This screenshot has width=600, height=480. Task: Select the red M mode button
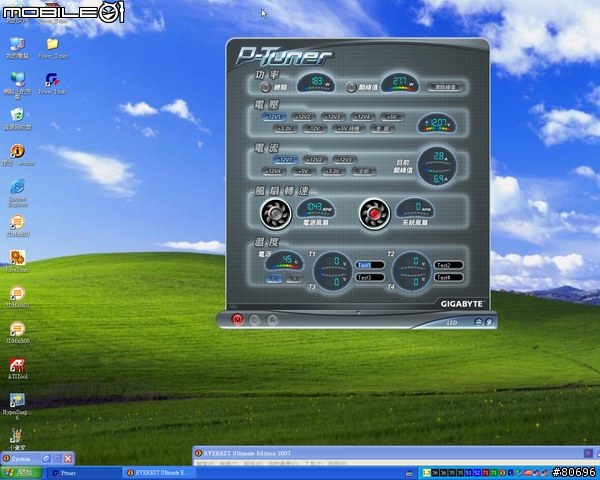pyautogui.click(x=237, y=320)
